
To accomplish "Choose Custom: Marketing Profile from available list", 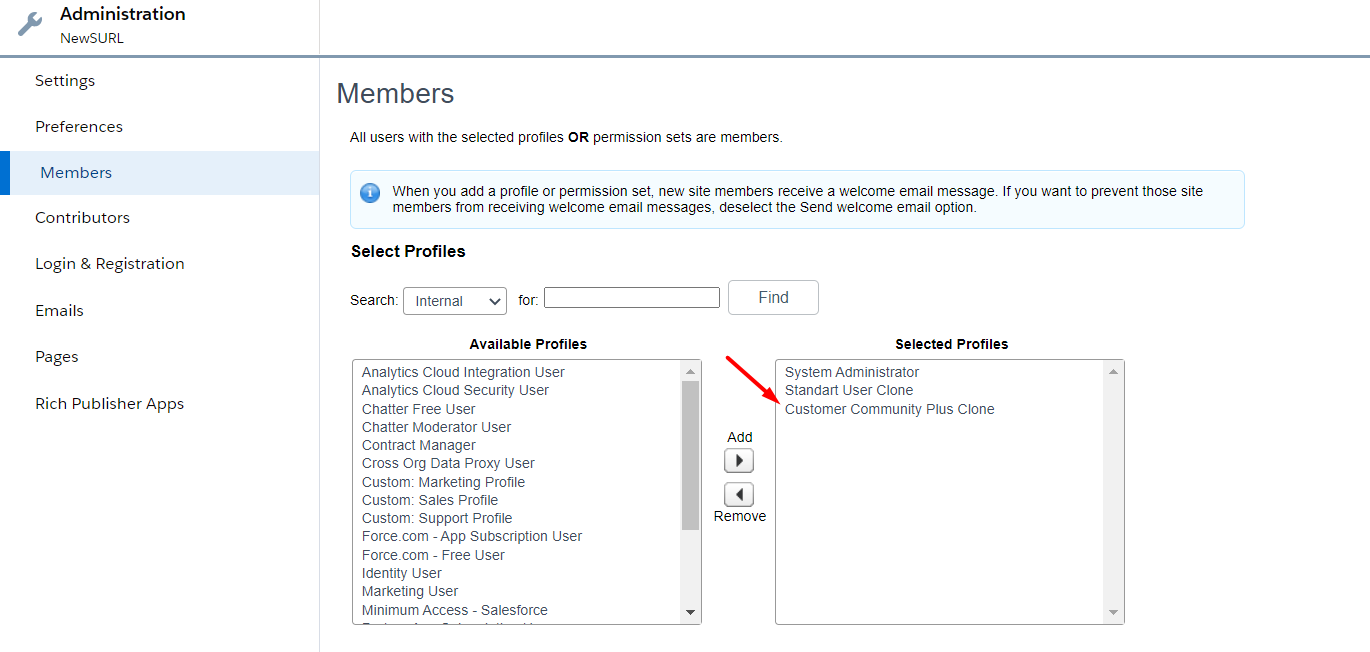I will pos(443,482).
